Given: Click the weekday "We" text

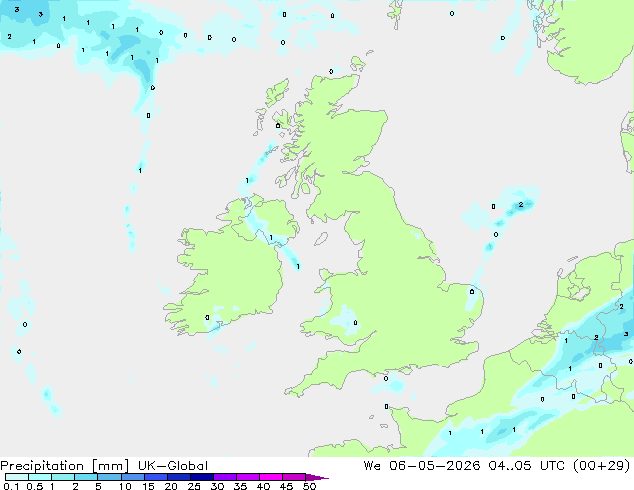Looking at the screenshot, I should pyautogui.click(x=372, y=466).
